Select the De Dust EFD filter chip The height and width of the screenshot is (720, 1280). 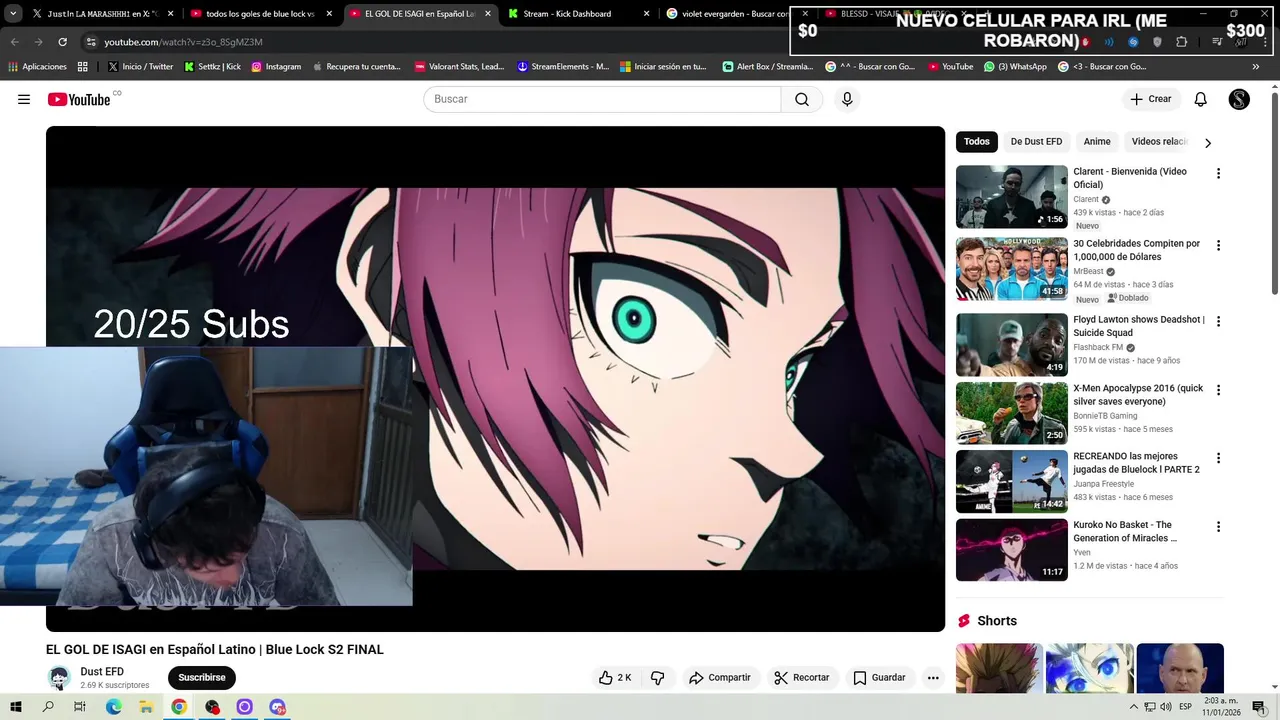click(1036, 142)
